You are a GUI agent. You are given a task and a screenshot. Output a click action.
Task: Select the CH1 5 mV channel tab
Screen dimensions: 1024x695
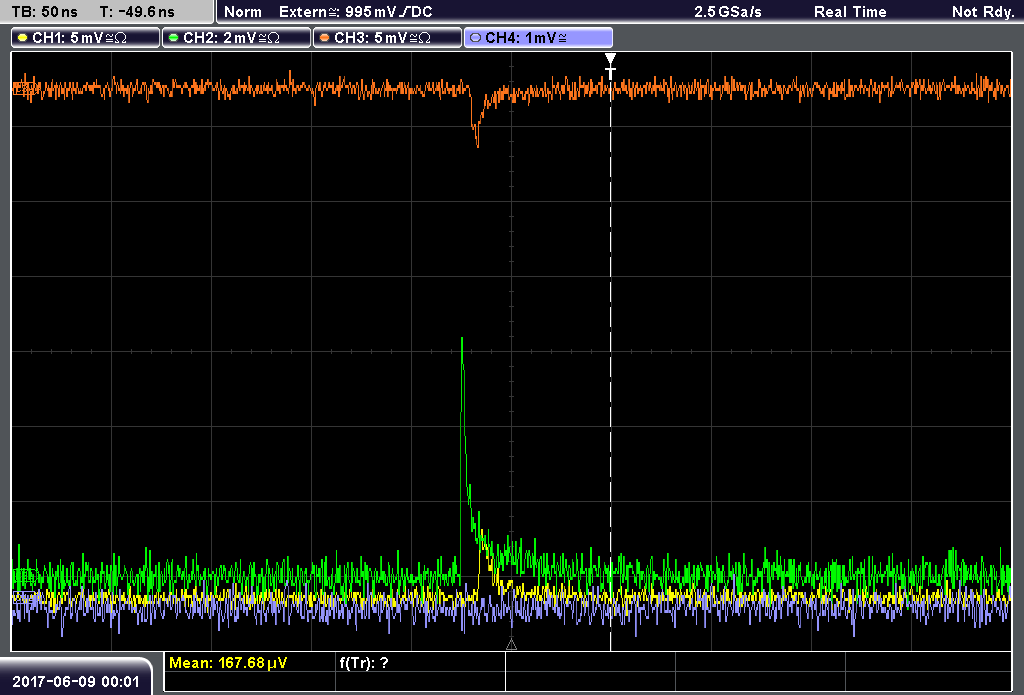pos(86,38)
